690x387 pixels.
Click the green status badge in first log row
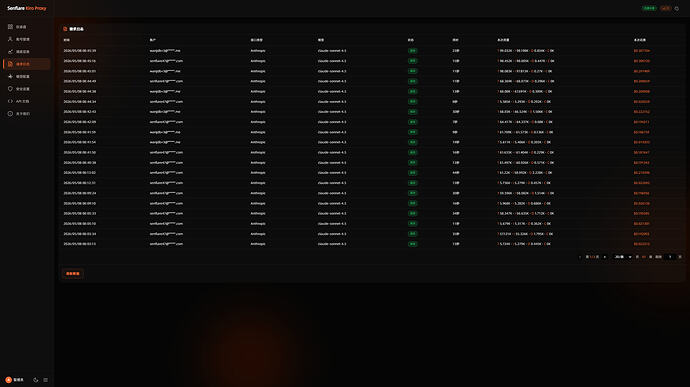(412, 51)
